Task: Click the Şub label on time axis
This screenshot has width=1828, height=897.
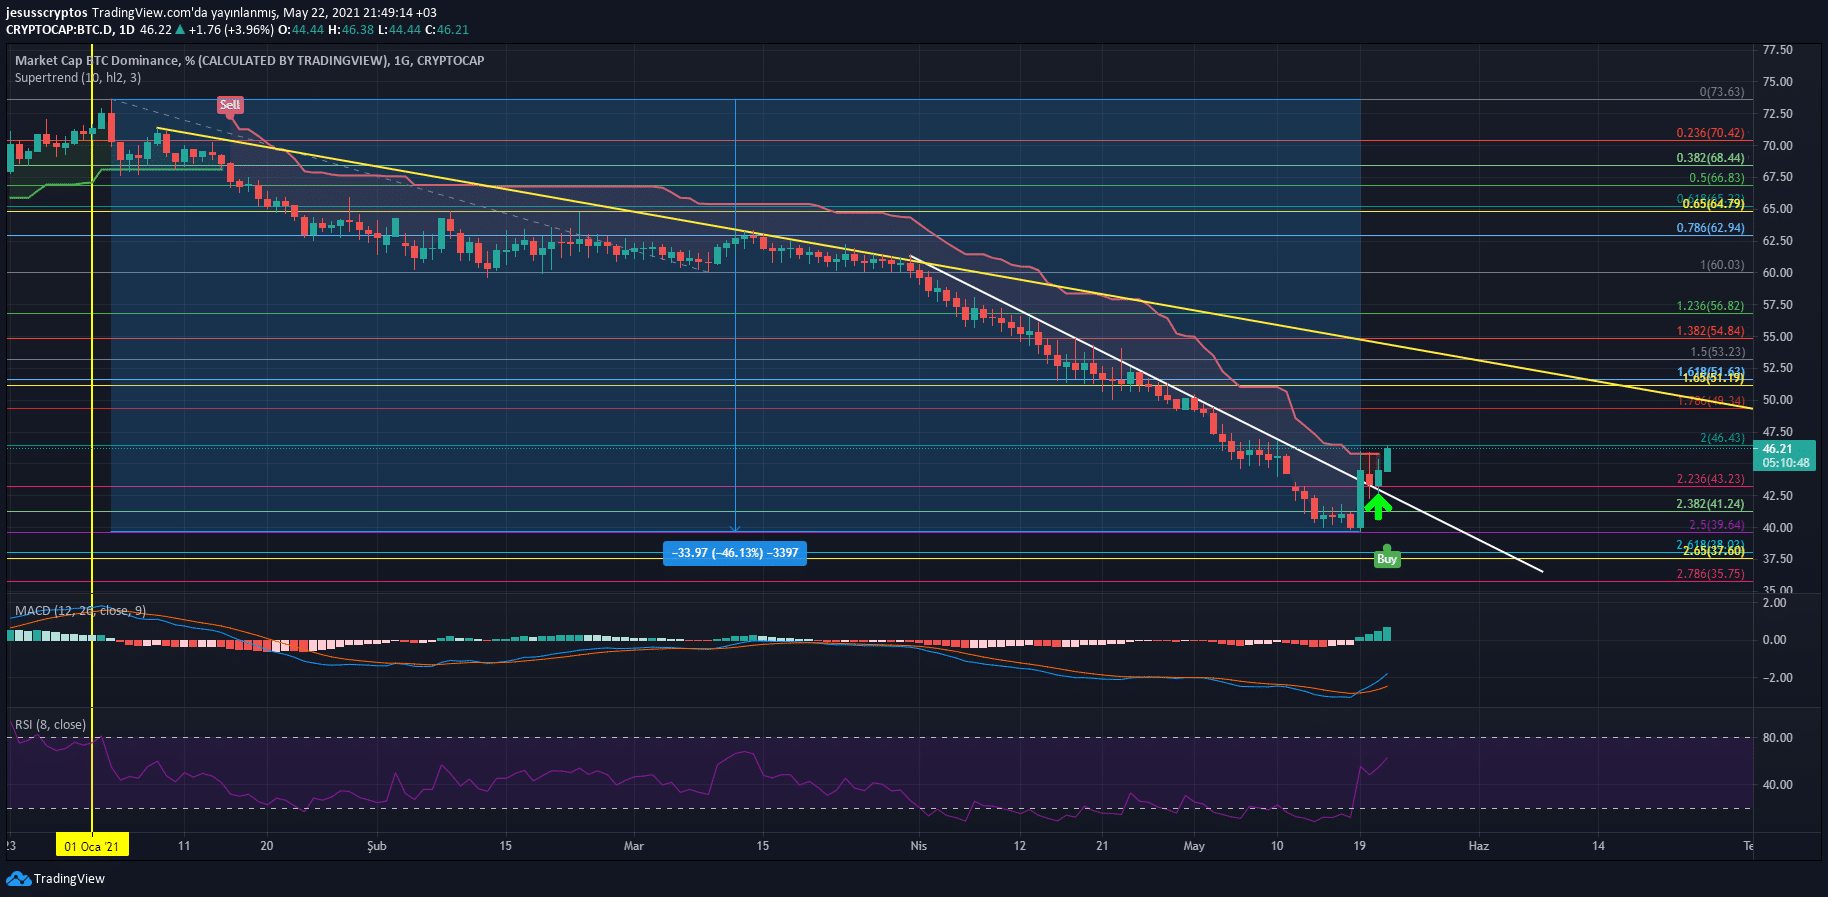Action: click(x=376, y=846)
